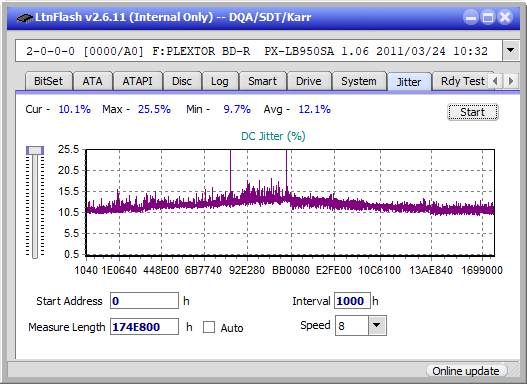Open the Smart tab
527x384 pixels.
262,81
